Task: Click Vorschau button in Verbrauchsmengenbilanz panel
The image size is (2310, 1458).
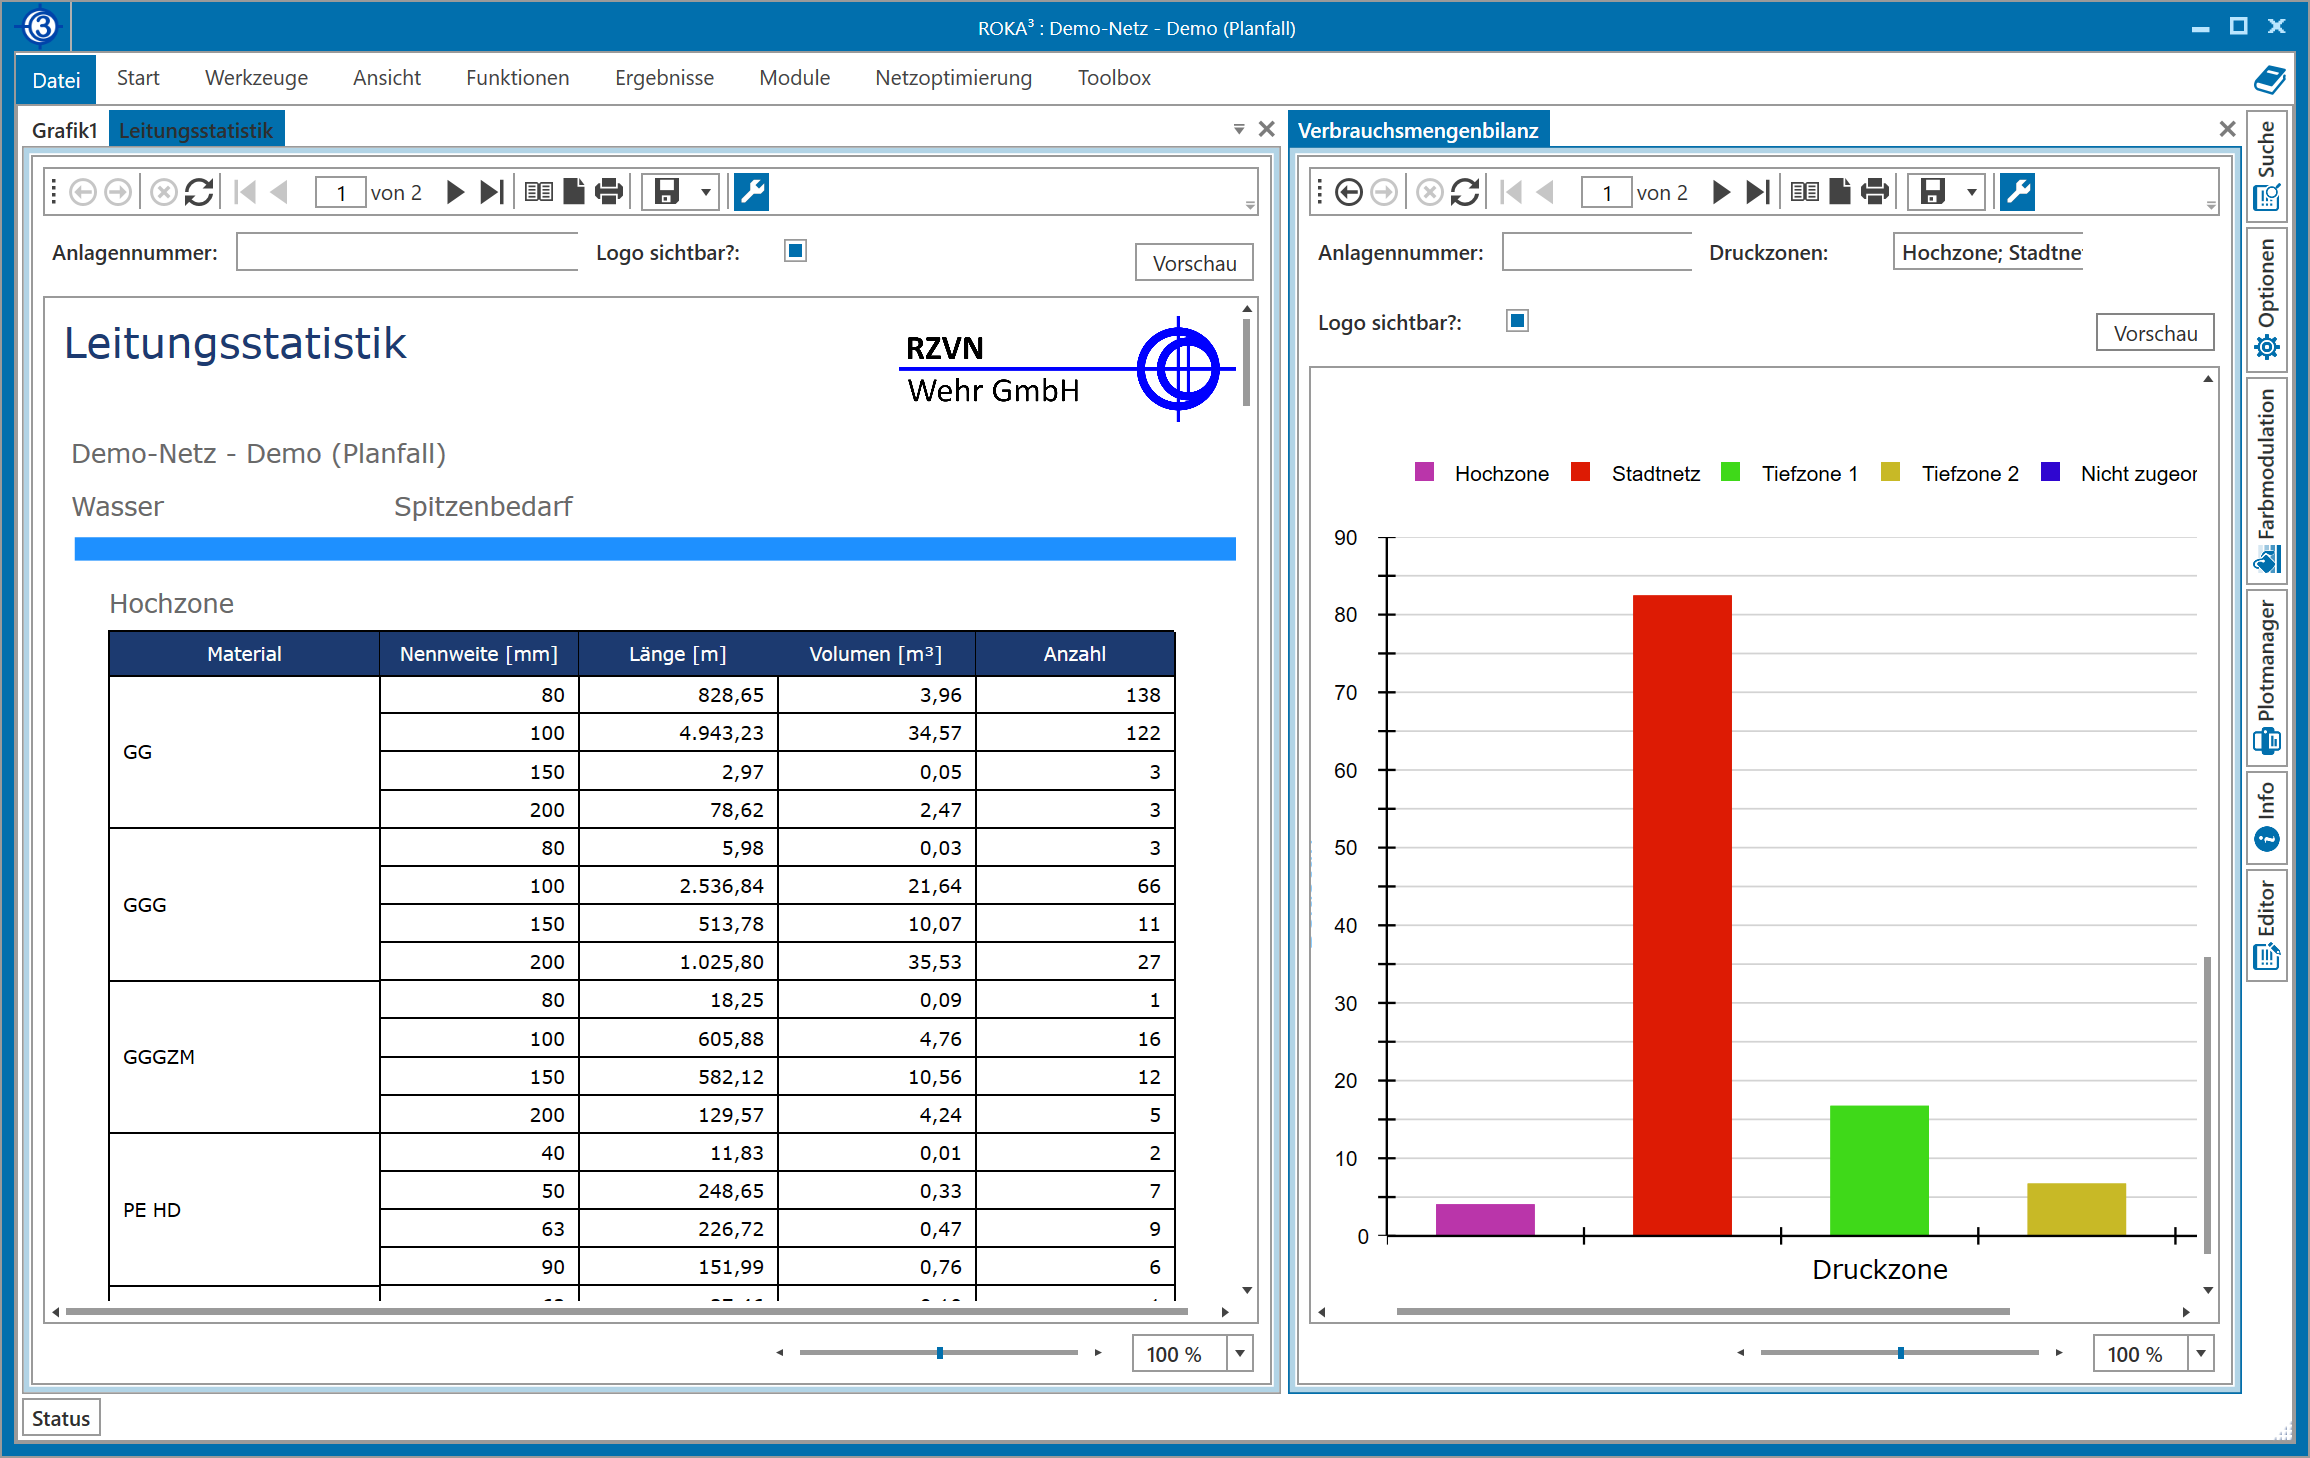Action: (x=2155, y=333)
